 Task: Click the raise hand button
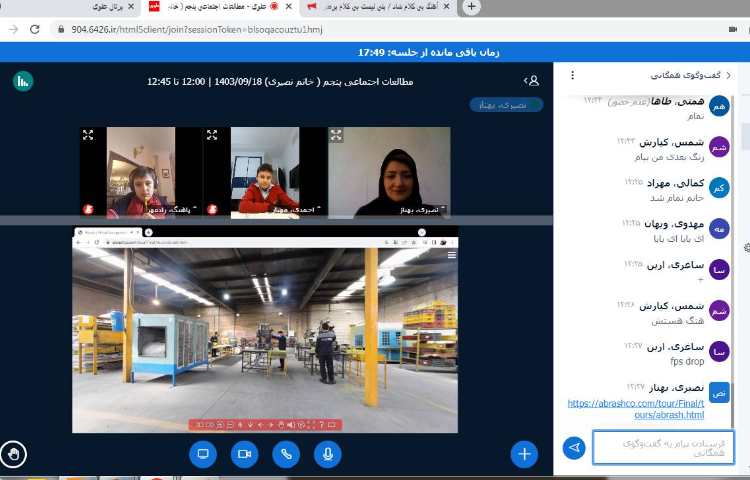13,454
